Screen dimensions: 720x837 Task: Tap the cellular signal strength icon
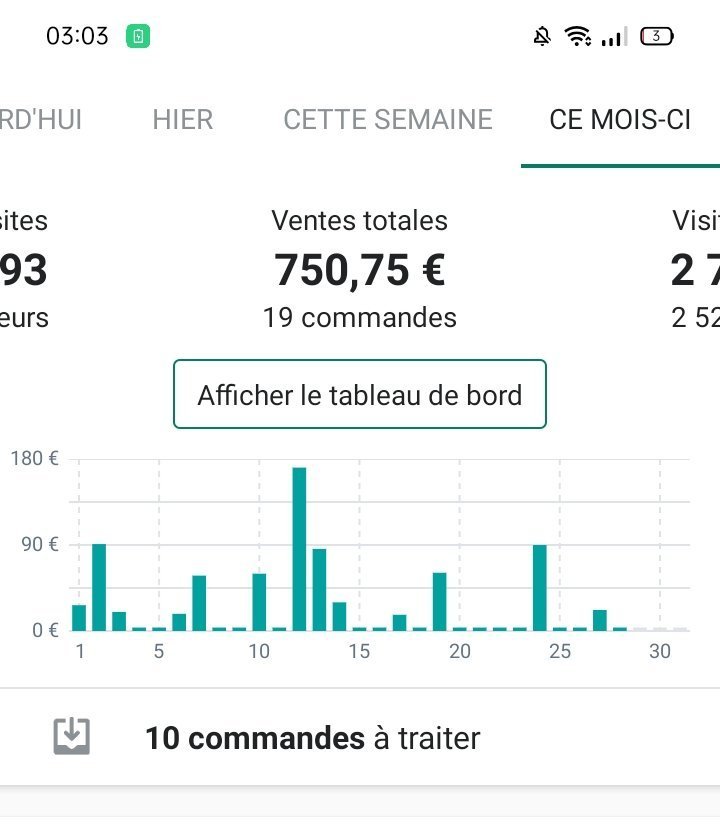click(613, 38)
